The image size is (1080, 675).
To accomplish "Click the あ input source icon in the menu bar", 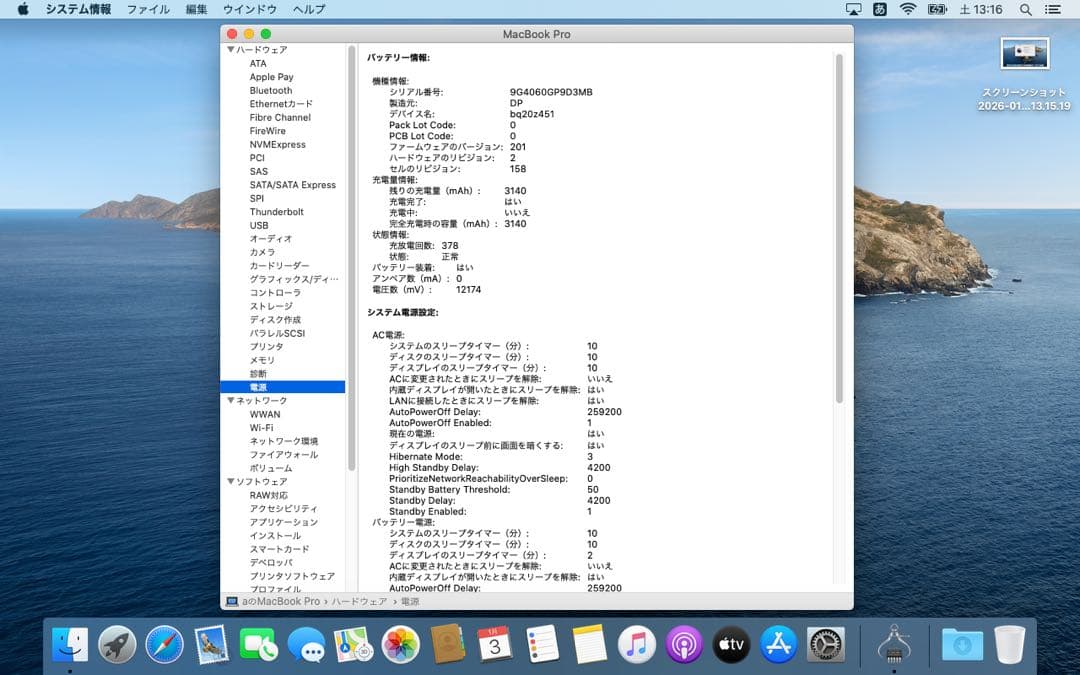I will [878, 10].
